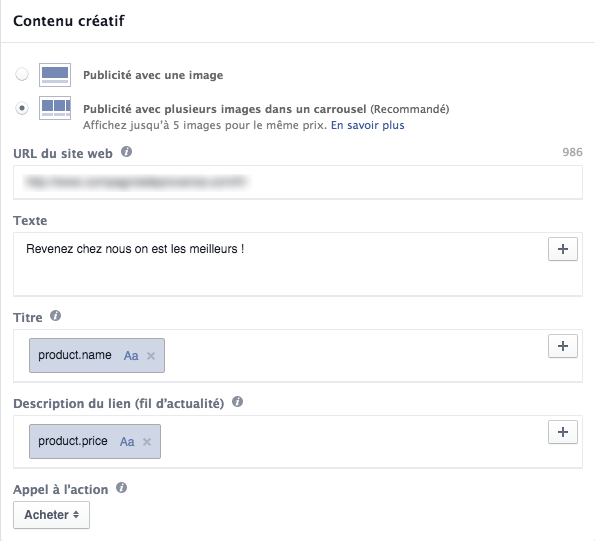Click plus button in the Description field
Image resolution: width=595 pixels, height=541 pixels.
(563, 432)
